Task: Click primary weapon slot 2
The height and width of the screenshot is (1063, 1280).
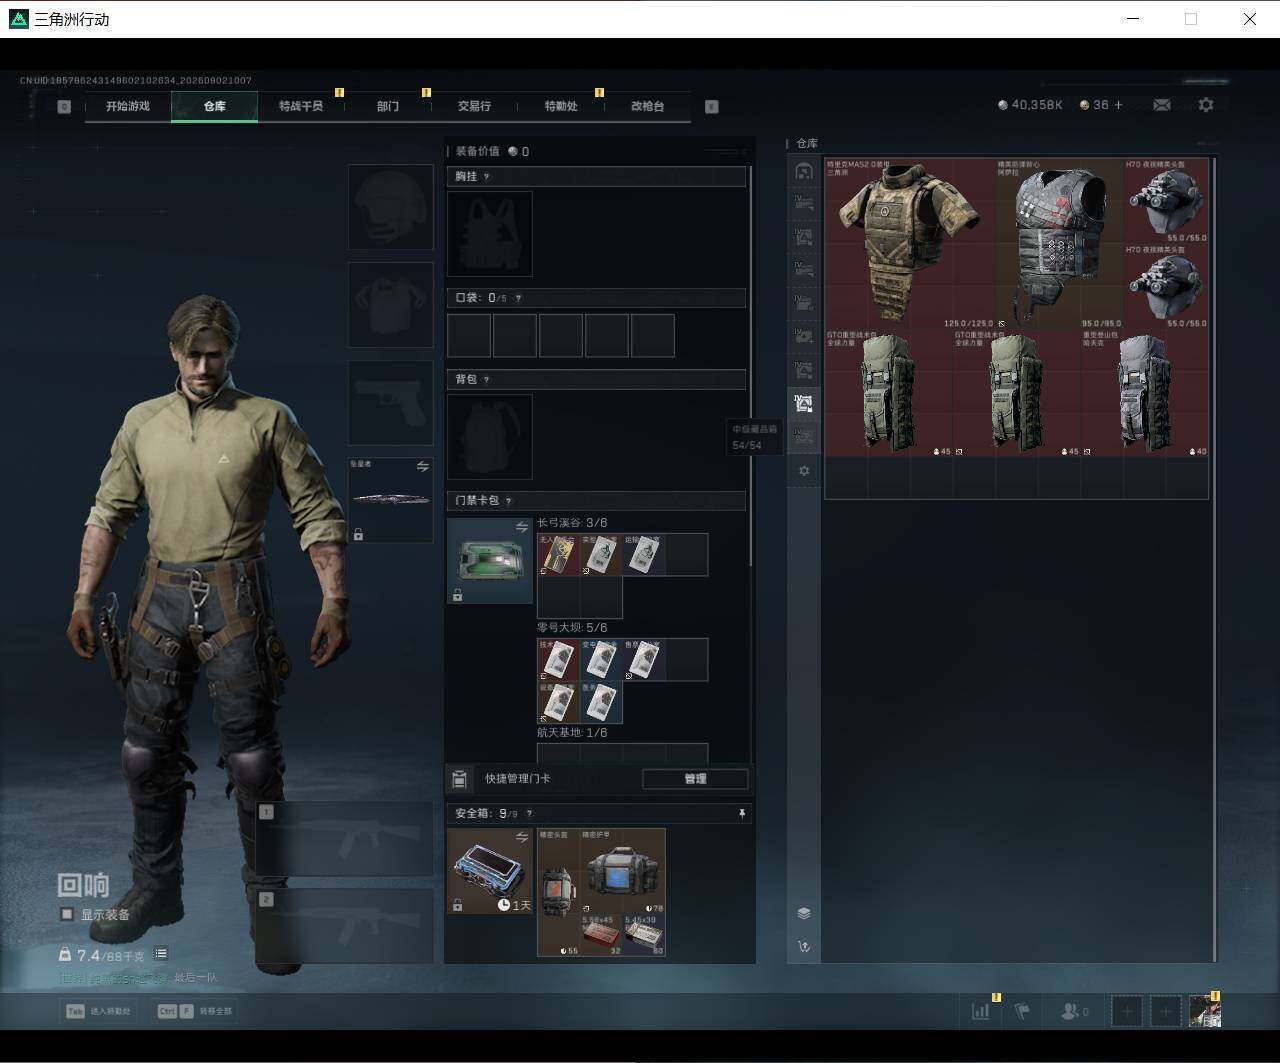Action: (345, 926)
